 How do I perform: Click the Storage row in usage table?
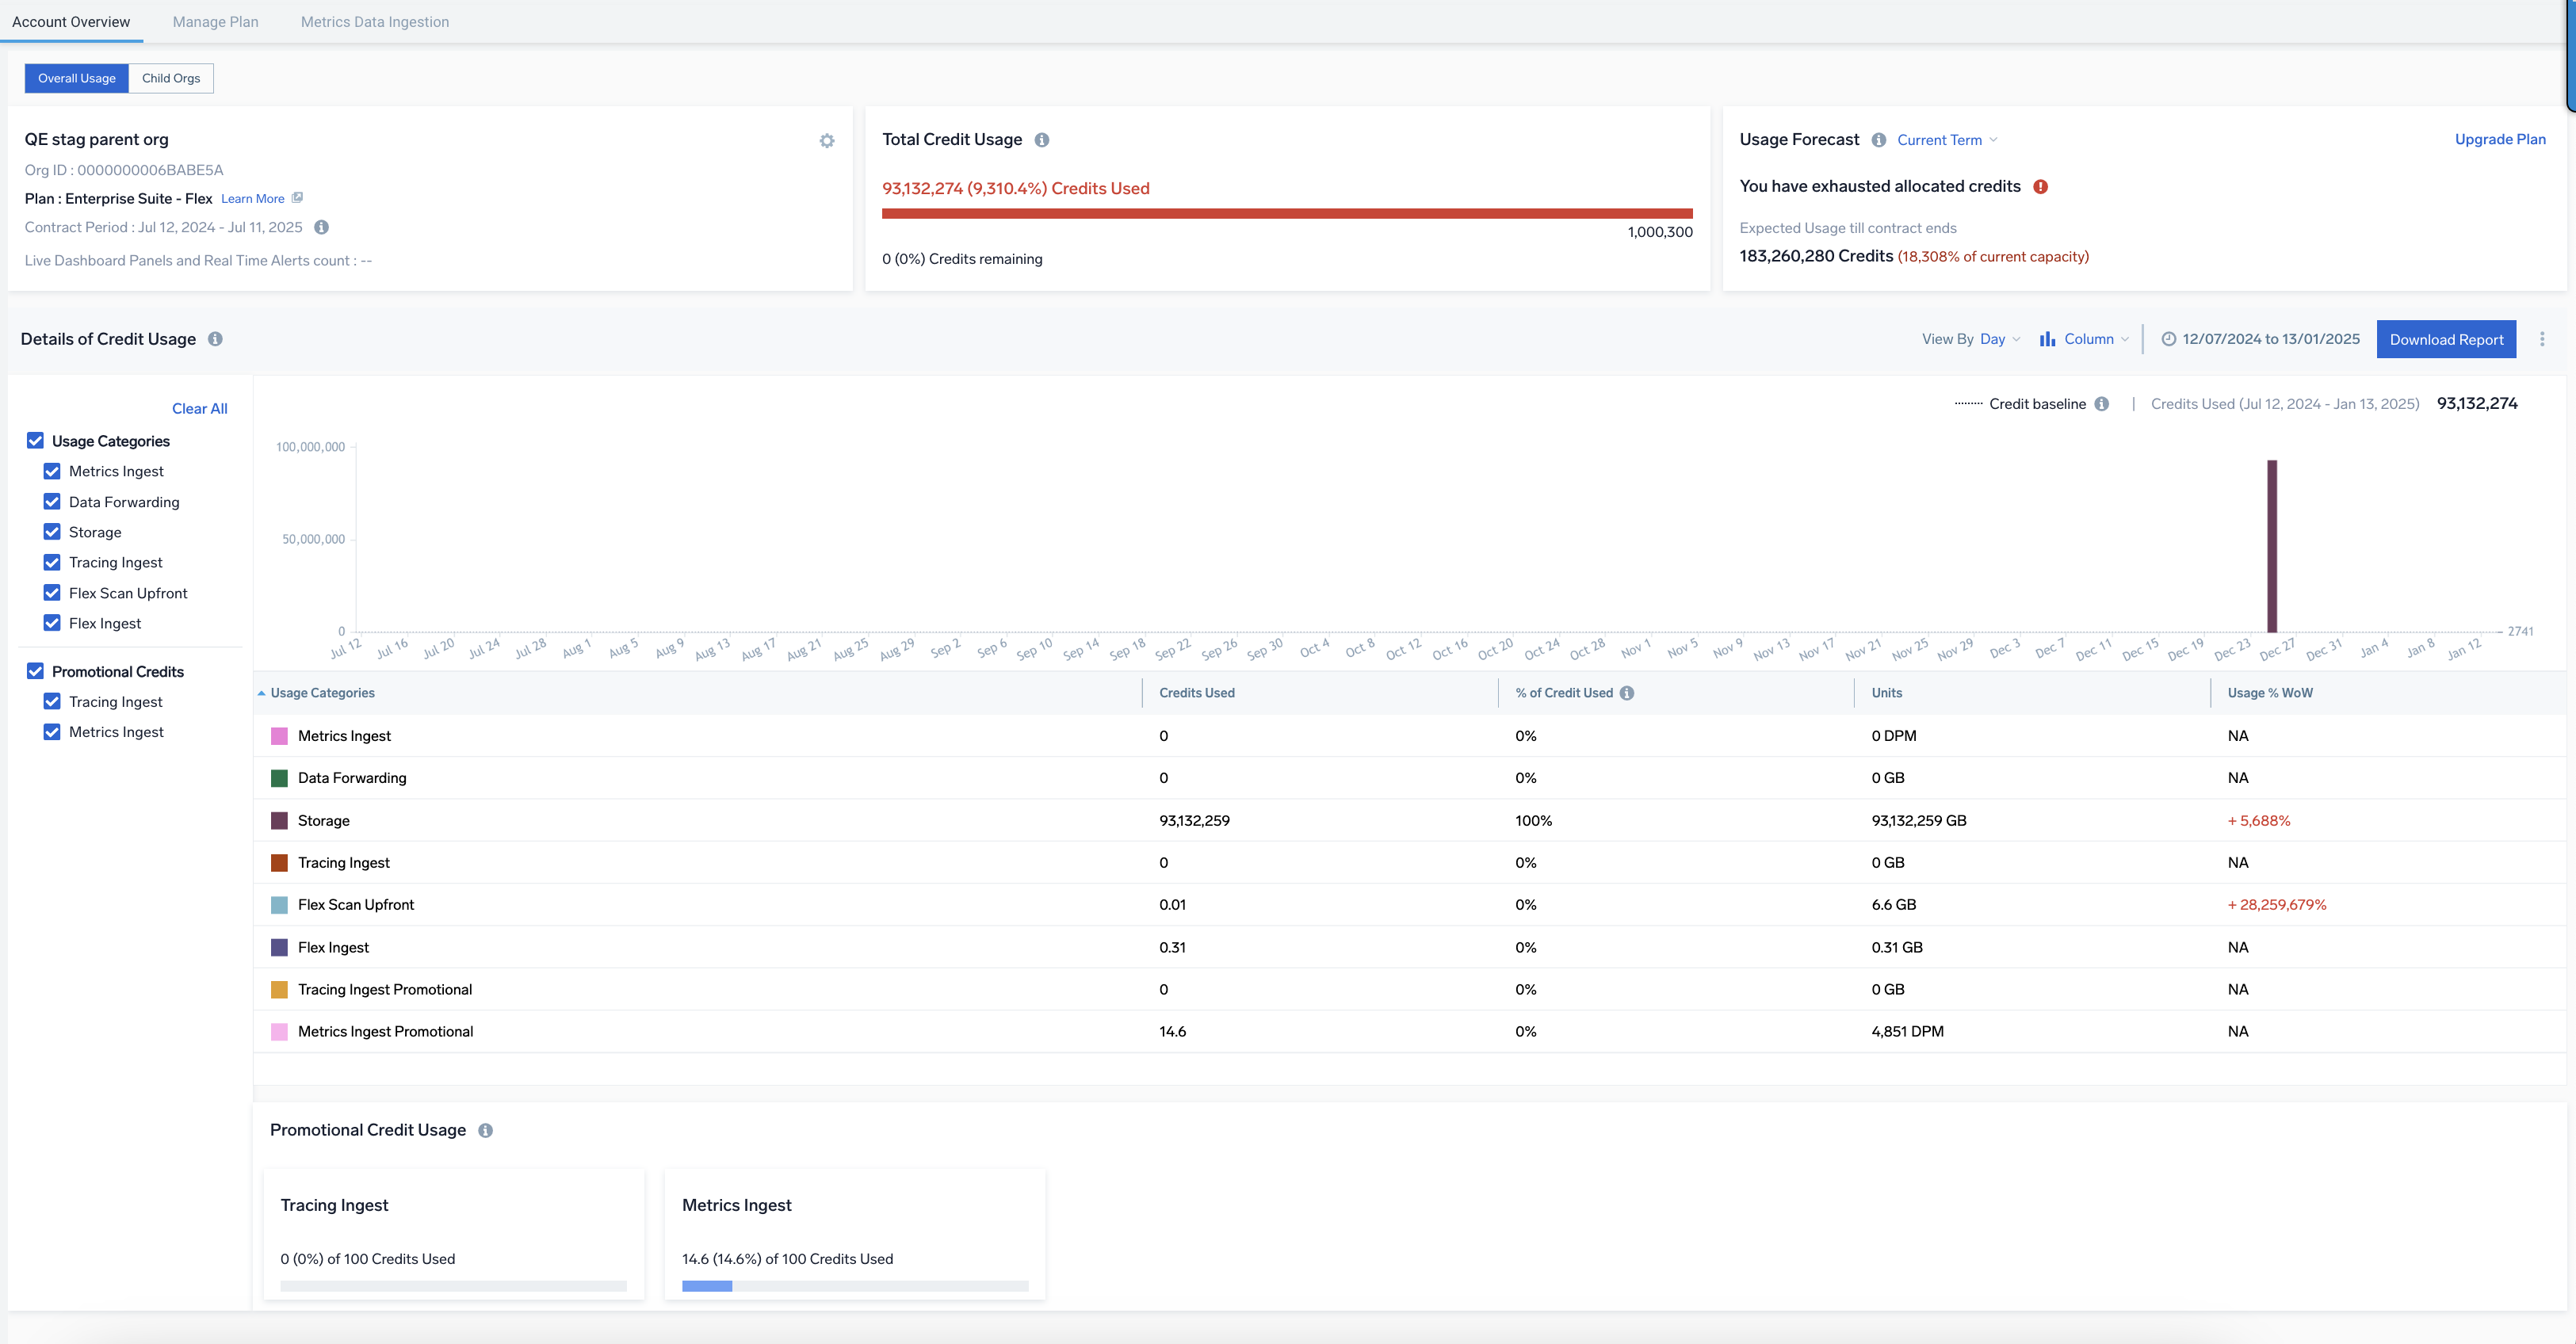[1410, 820]
